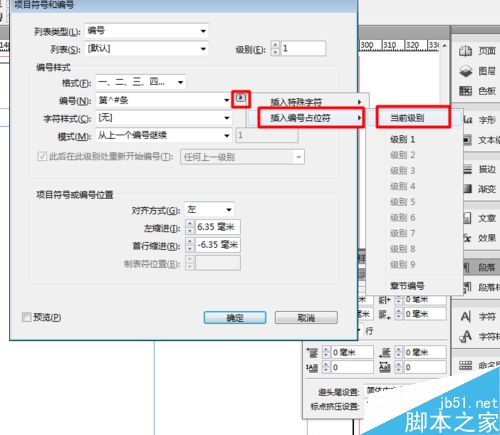Image resolution: width=500 pixels, height=435 pixels.
Task: Choose 当前级别 from the submenu
Action: click(413, 117)
